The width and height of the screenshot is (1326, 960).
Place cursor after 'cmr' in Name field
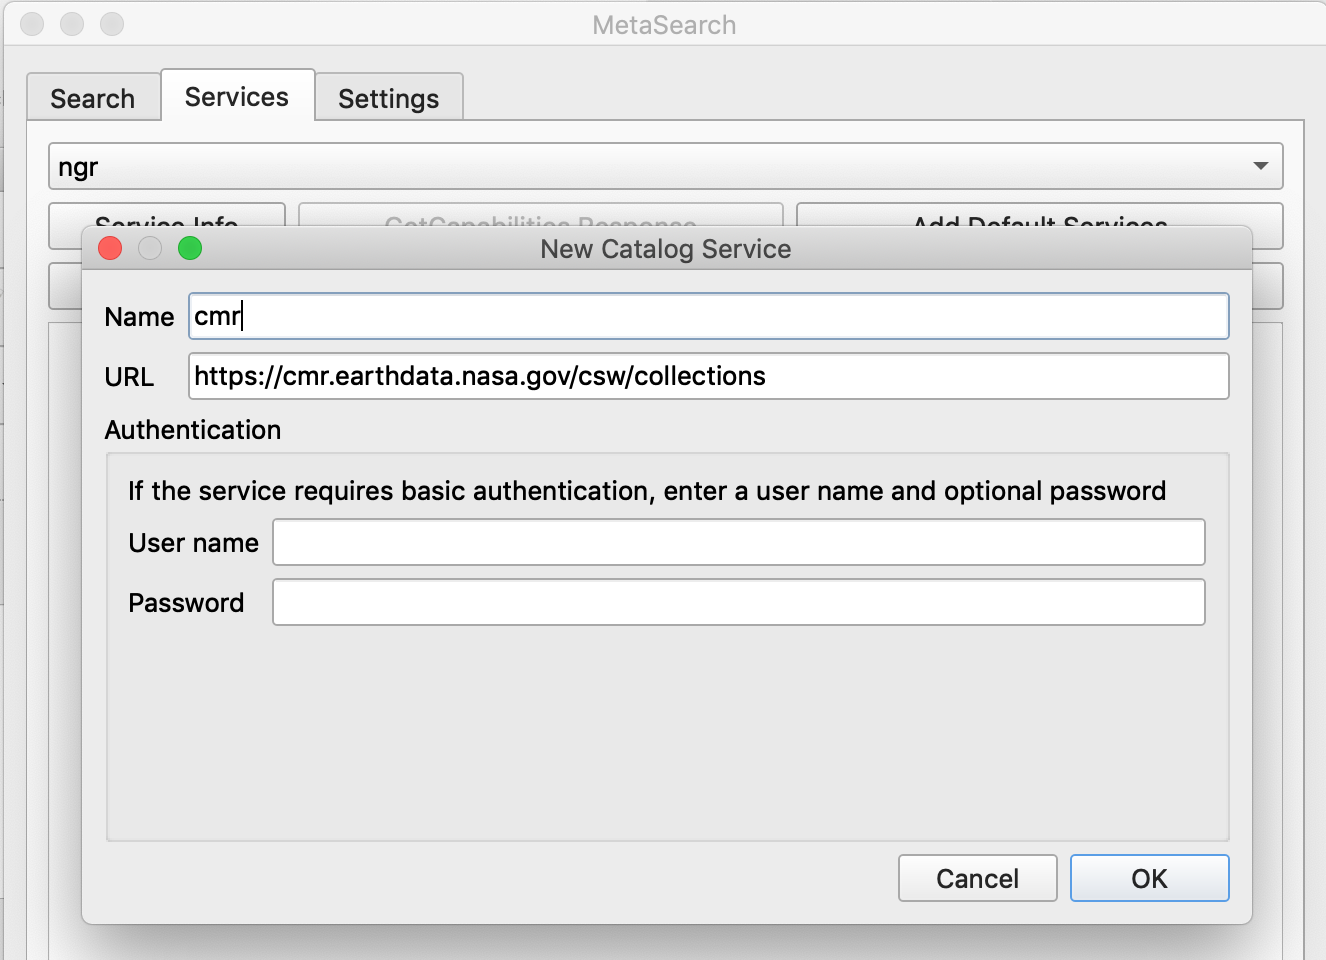click(x=243, y=316)
